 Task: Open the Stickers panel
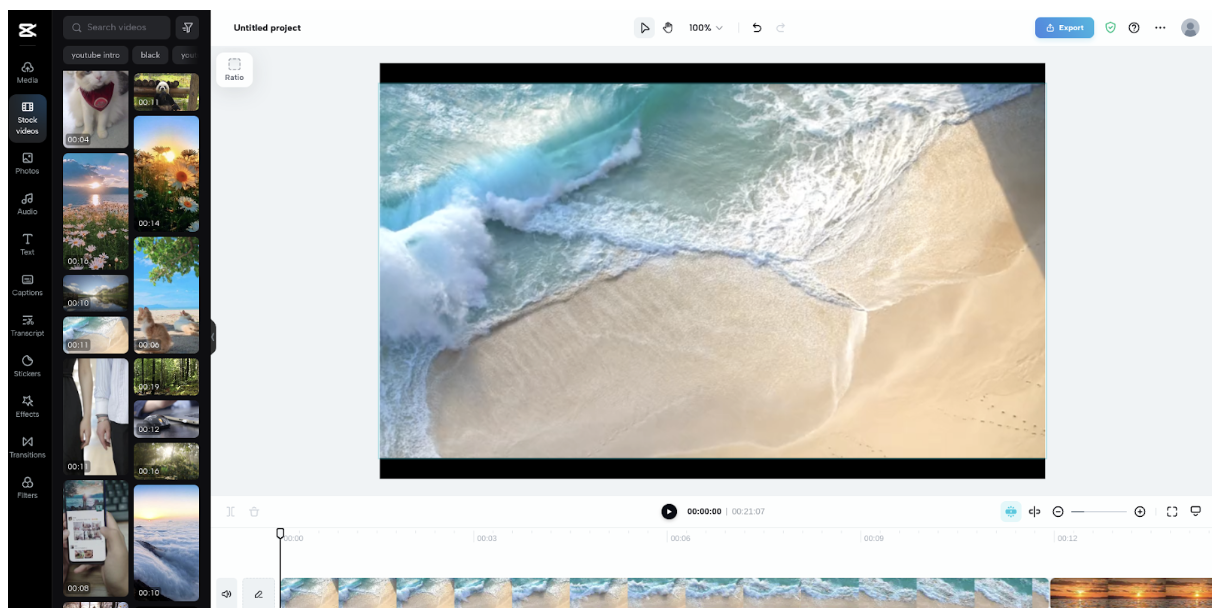[27, 366]
